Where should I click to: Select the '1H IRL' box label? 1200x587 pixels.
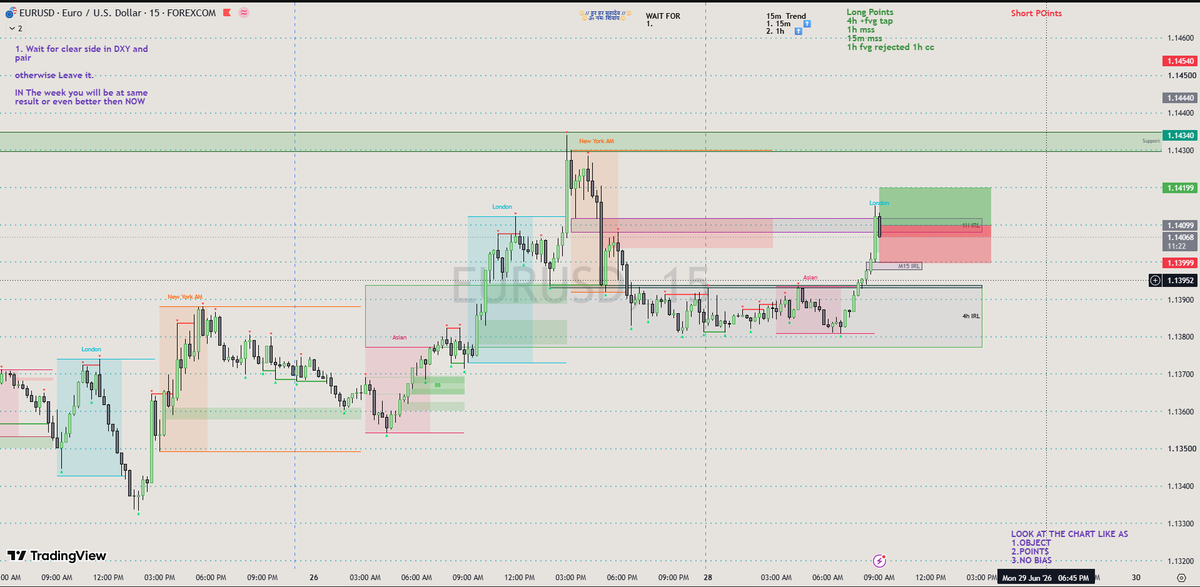pos(969,225)
